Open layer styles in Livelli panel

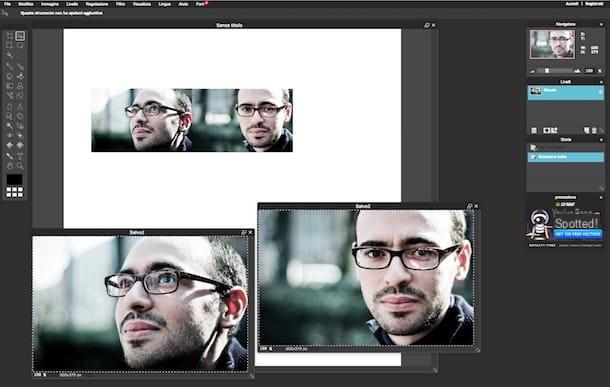point(554,130)
